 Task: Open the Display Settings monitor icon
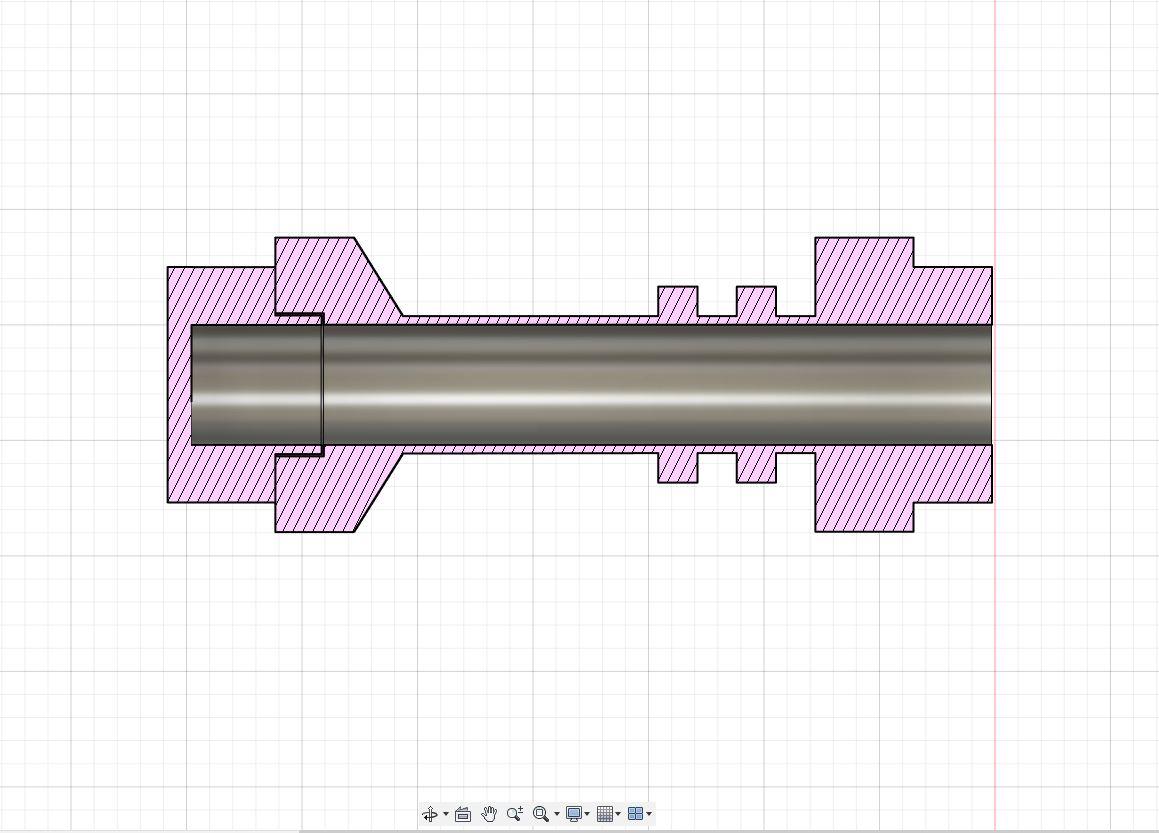click(574, 815)
